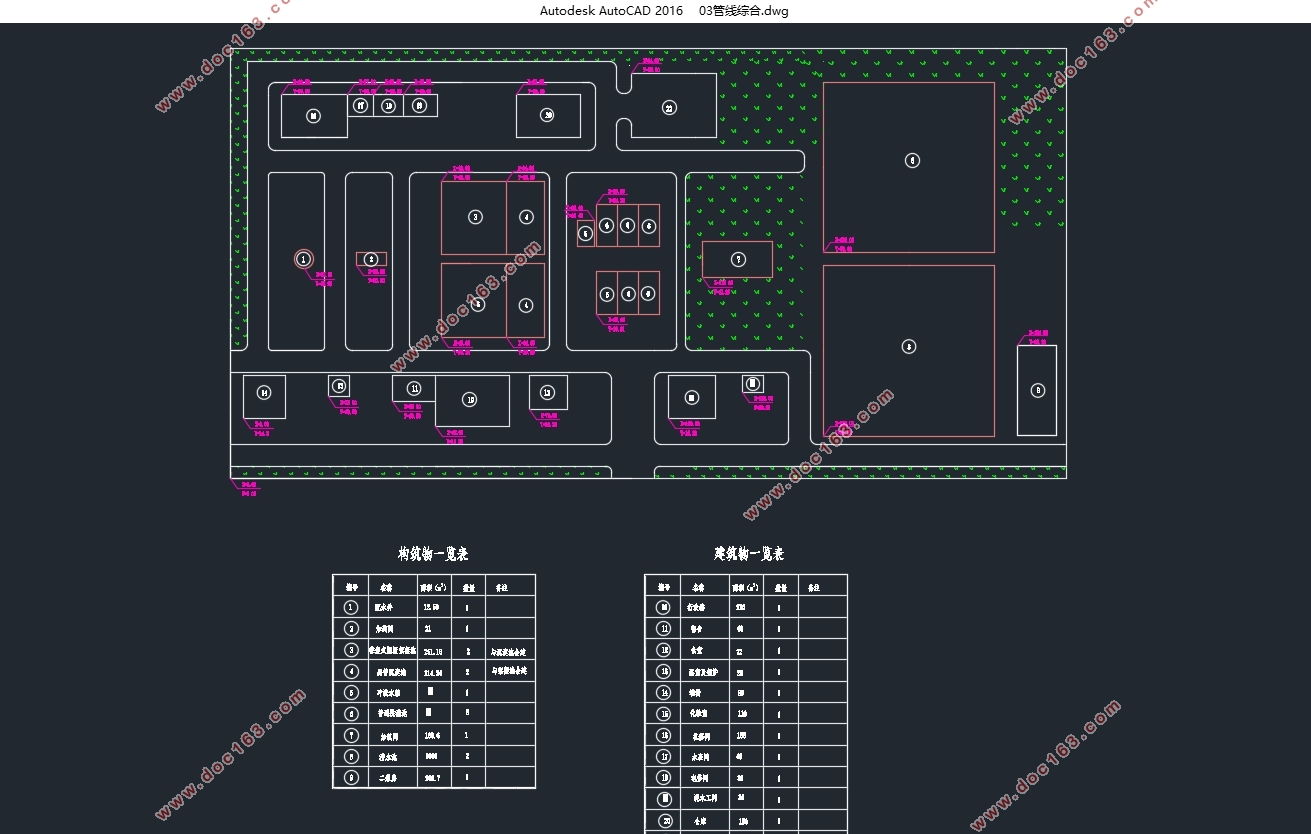The image size is (1311, 834).
Task: Select circled number 1 in structures table
Action: 350,607
